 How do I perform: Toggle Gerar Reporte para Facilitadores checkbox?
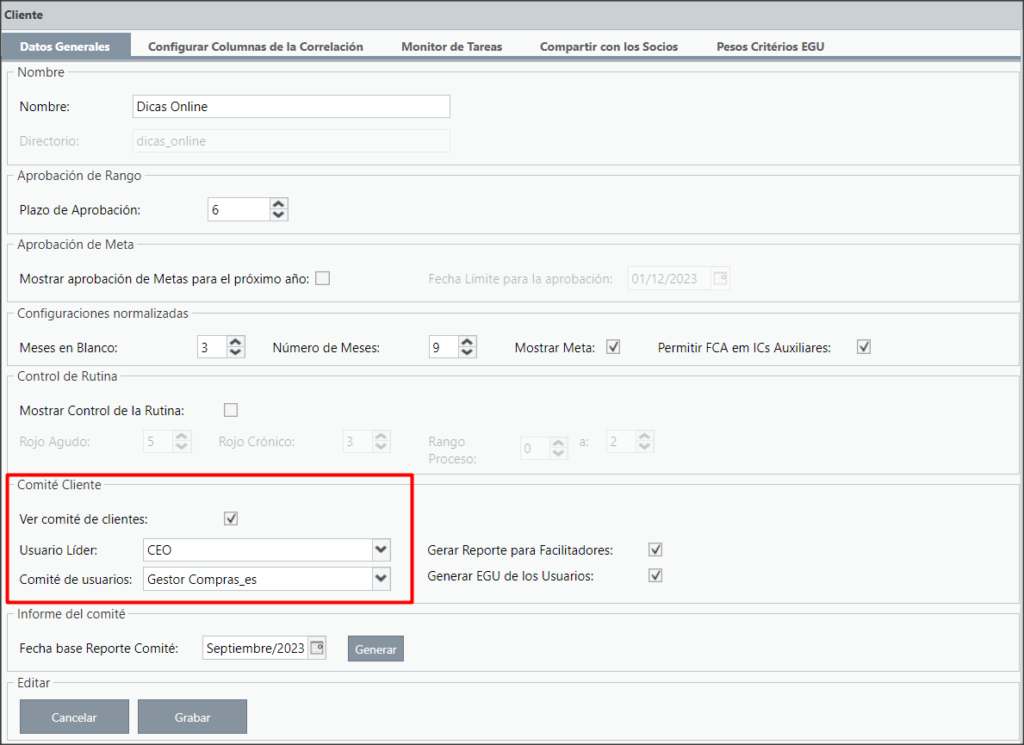[x=656, y=550]
